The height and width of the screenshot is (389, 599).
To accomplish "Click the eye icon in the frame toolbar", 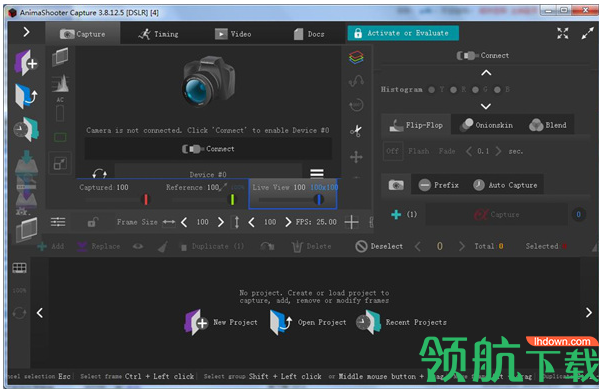I will pyautogui.click(x=138, y=246).
